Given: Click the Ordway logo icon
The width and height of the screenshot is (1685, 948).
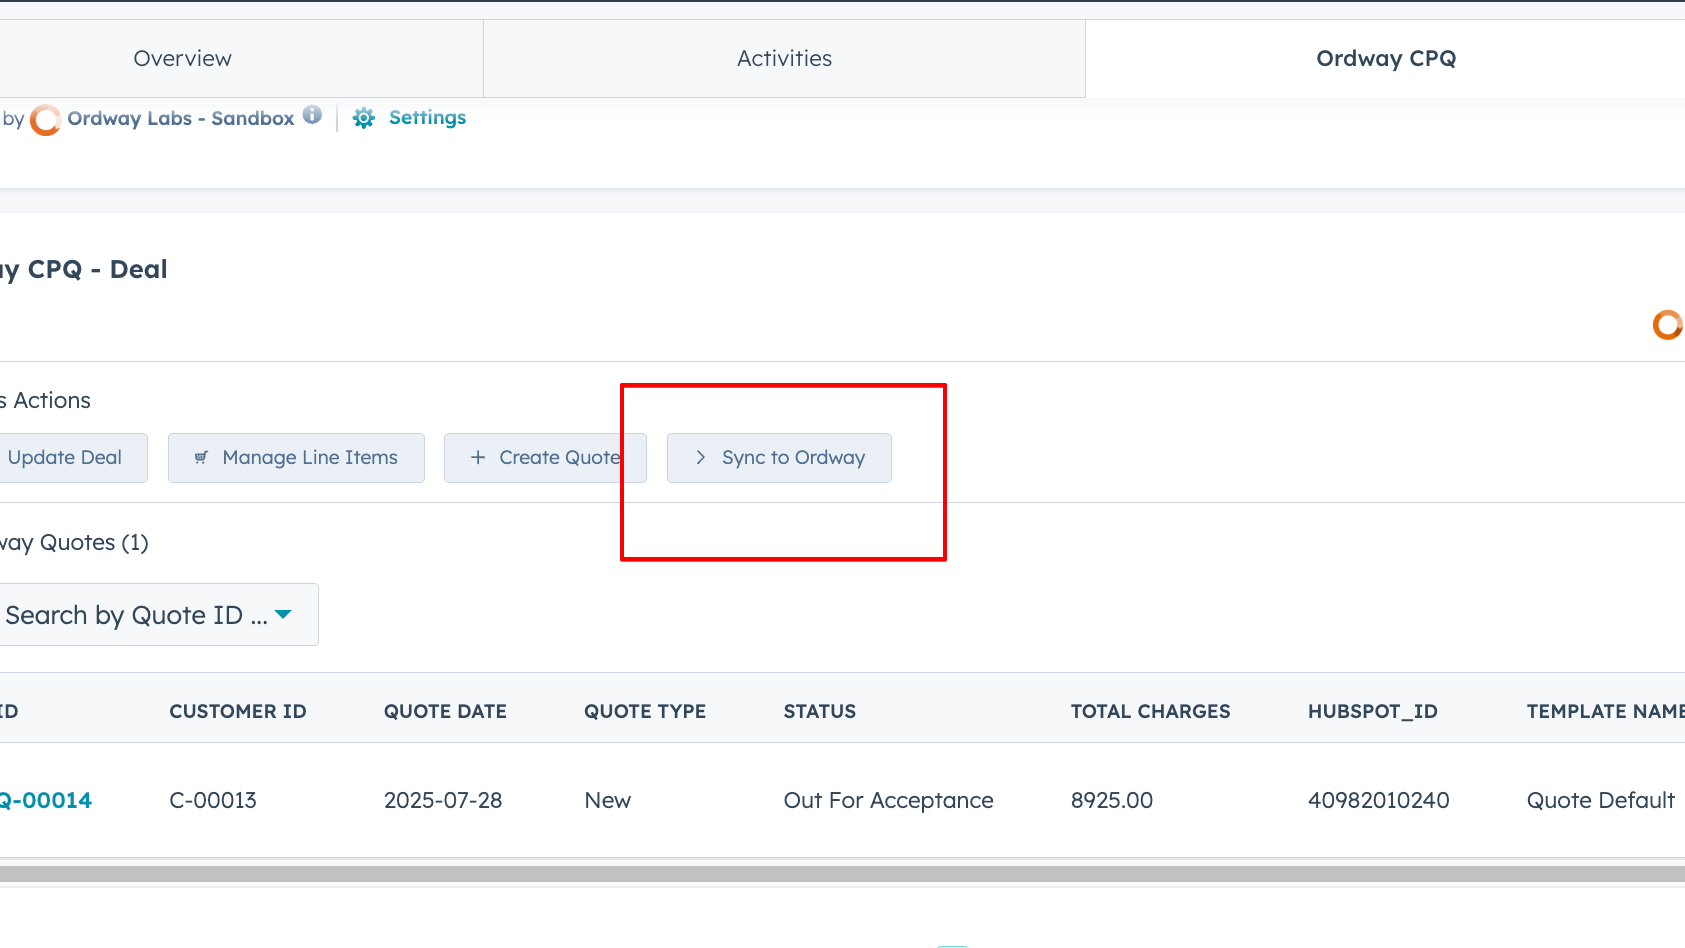Looking at the screenshot, I should point(45,120).
